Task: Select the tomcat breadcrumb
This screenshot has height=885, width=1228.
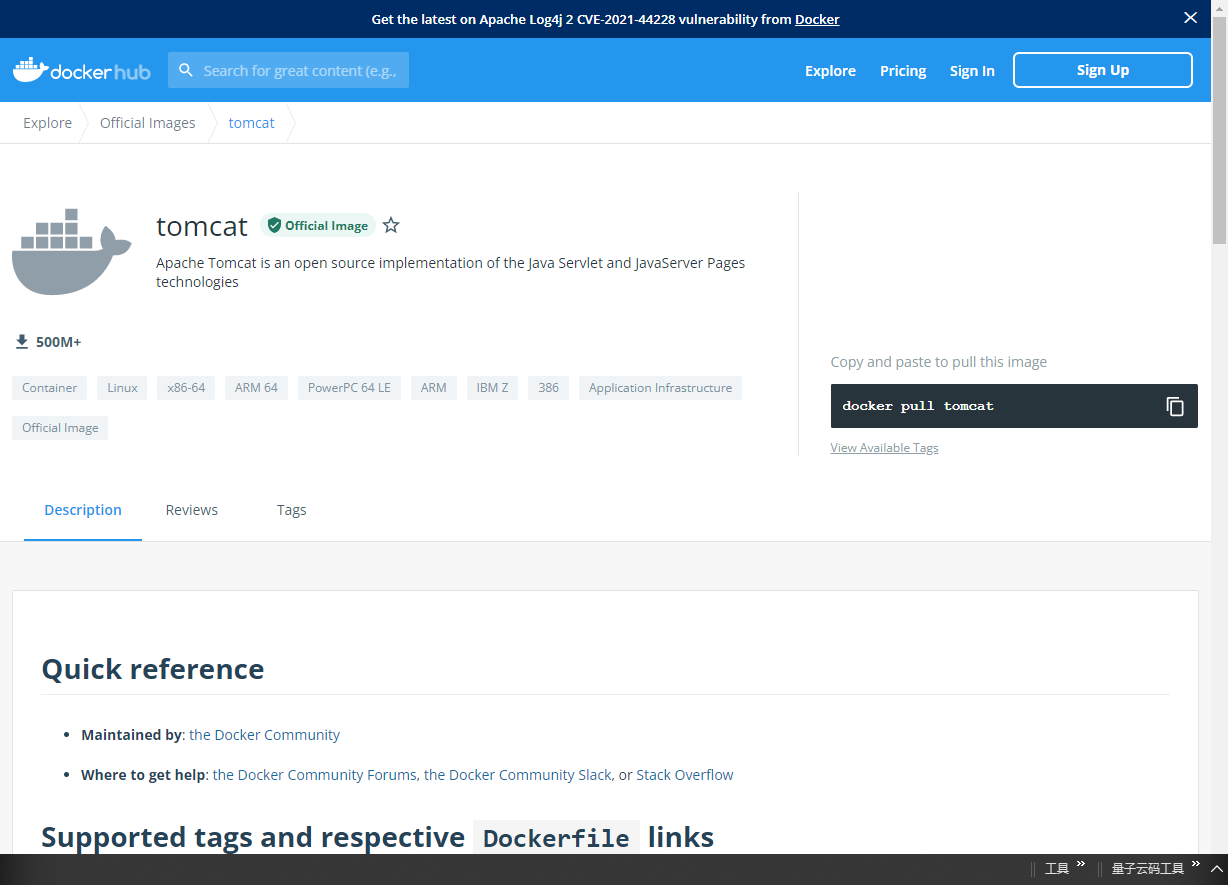Action: click(x=251, y=123)
